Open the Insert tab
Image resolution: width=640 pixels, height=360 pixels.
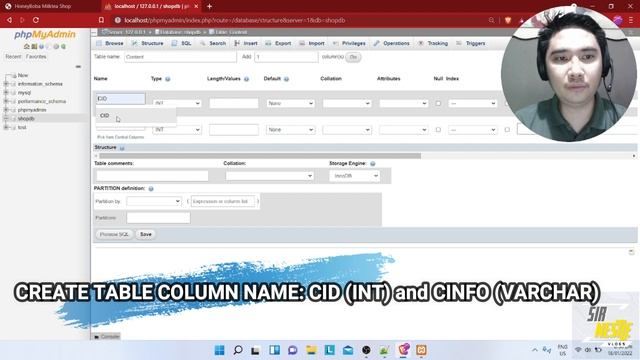246,43
